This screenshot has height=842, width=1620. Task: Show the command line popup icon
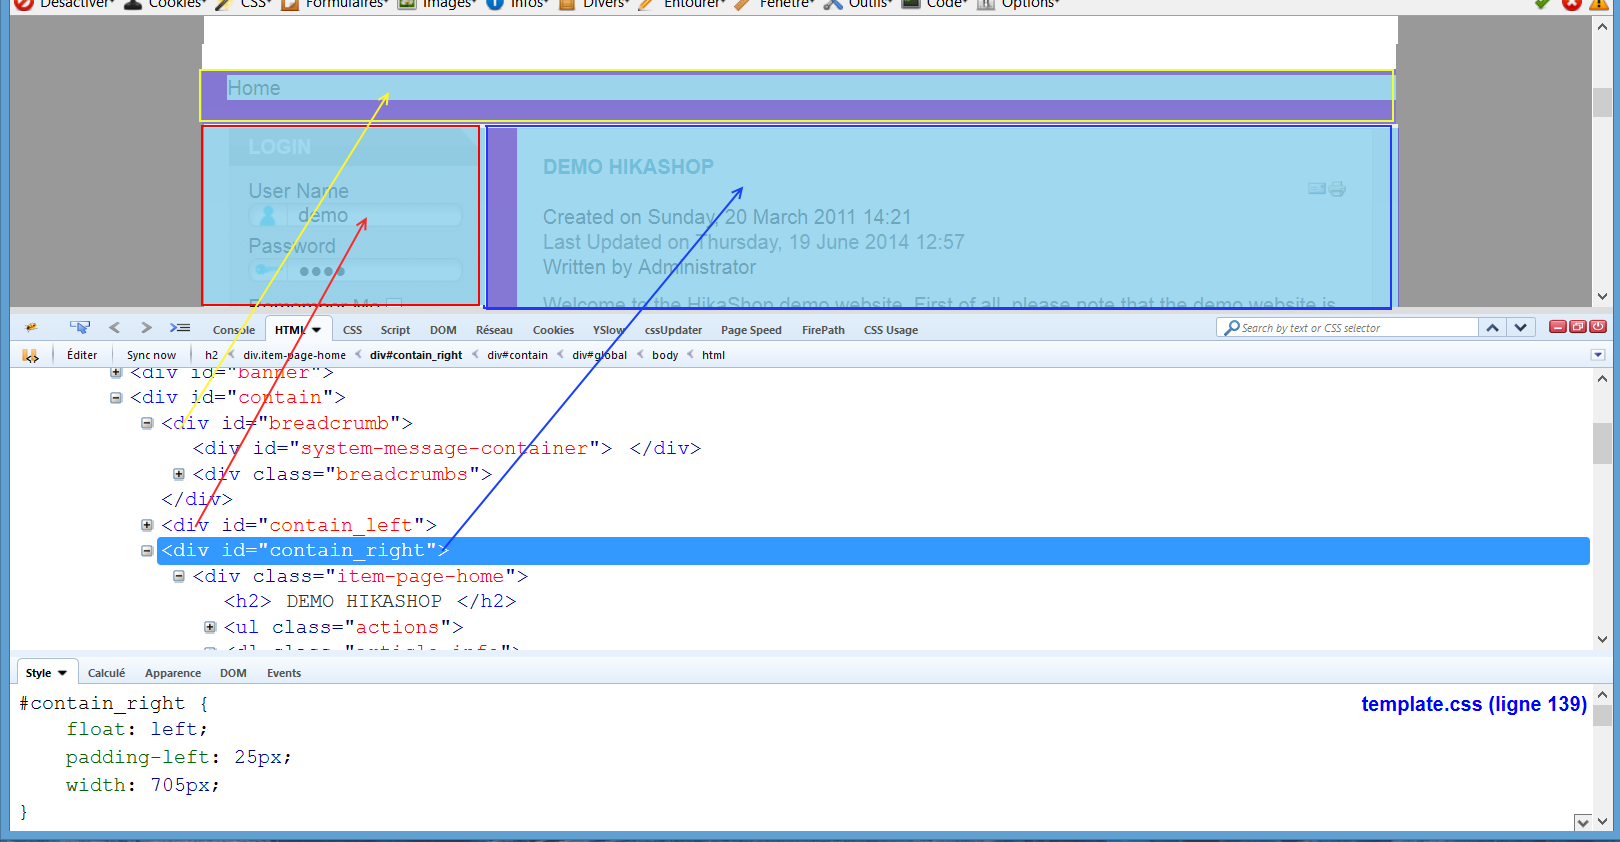(x=180, y=328)
